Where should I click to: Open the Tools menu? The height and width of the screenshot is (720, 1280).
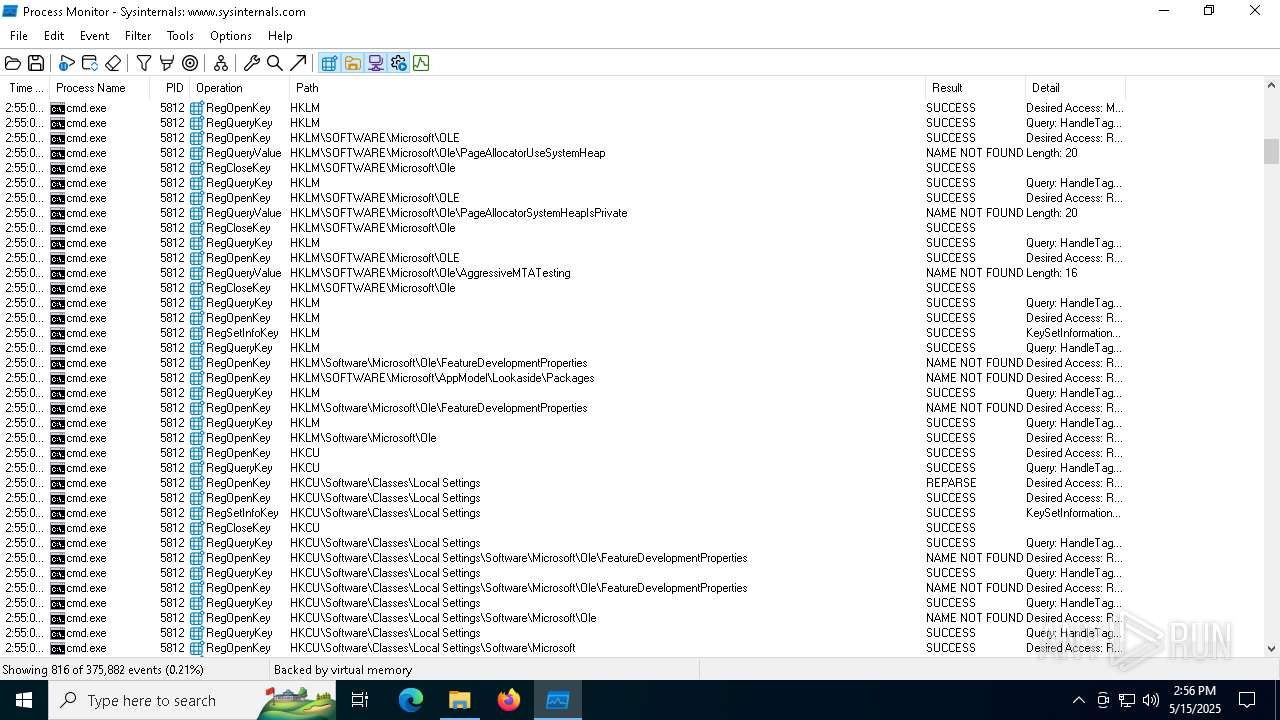point(180,35)
